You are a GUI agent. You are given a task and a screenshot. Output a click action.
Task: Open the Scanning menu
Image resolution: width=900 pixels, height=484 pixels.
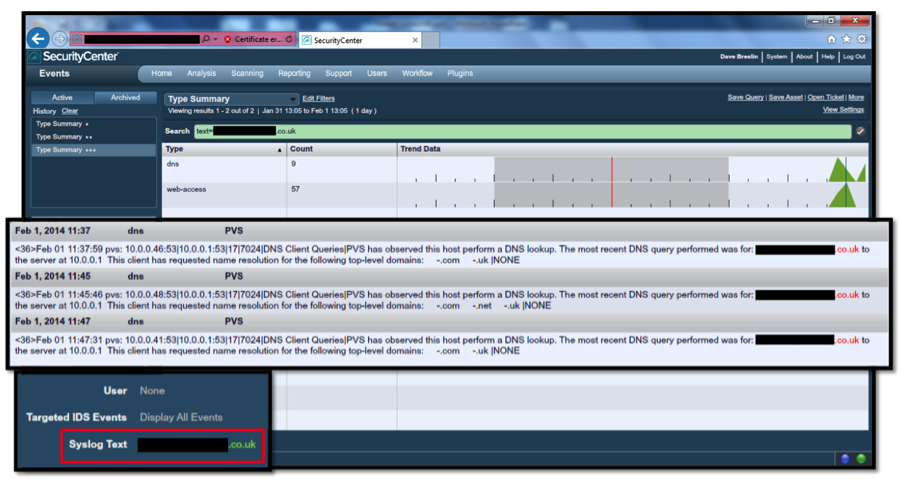247,73
